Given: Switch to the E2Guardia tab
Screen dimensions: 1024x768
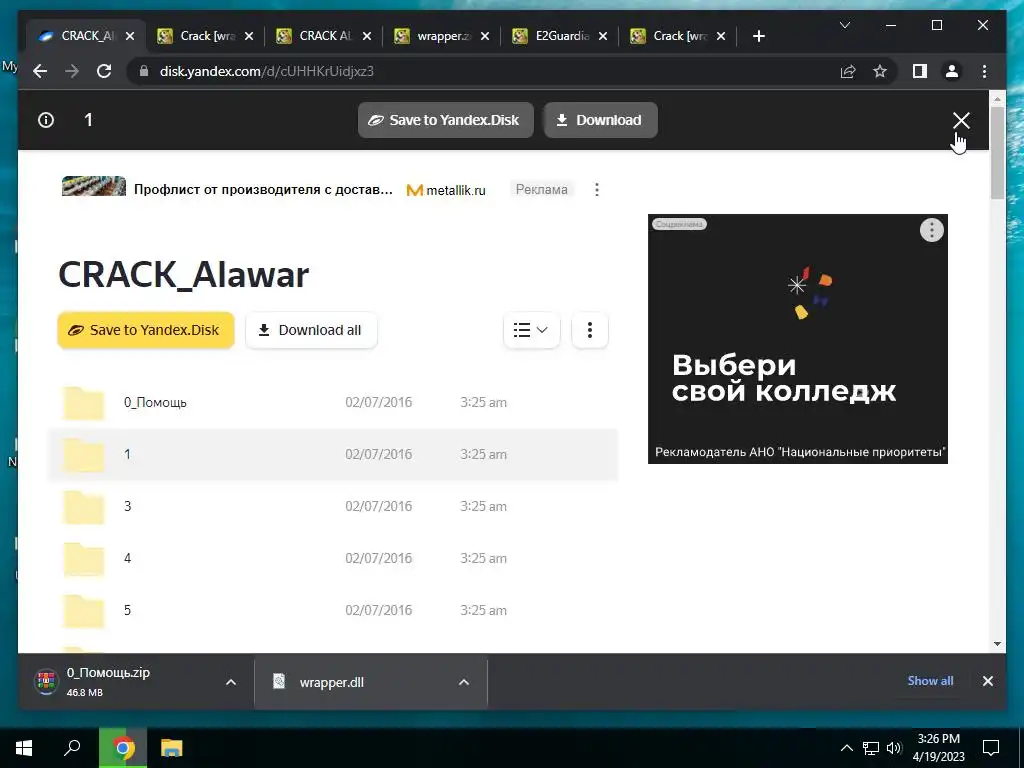Looking at the screenshot, I should pyautogui.click(x=560, y=36).
